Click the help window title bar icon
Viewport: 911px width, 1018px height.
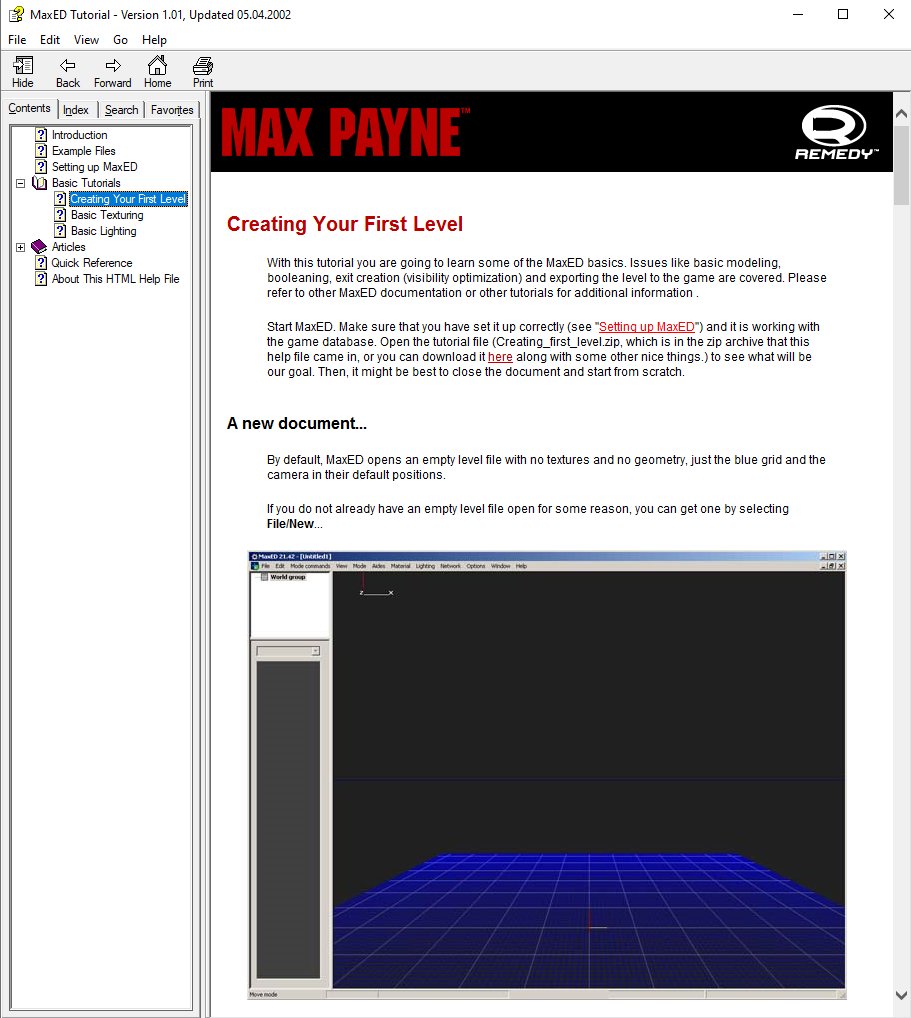tap(16, 14)
